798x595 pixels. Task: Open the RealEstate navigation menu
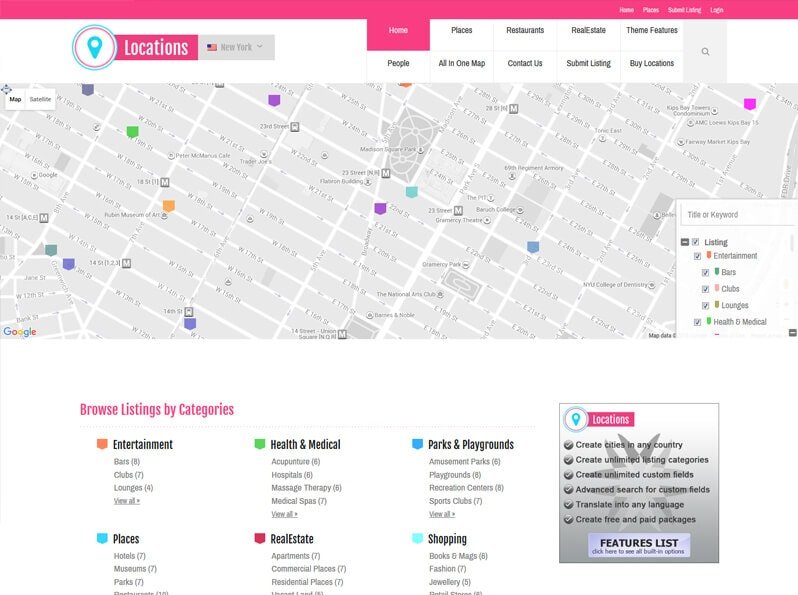pyautogui.click(x=588, y=31)
